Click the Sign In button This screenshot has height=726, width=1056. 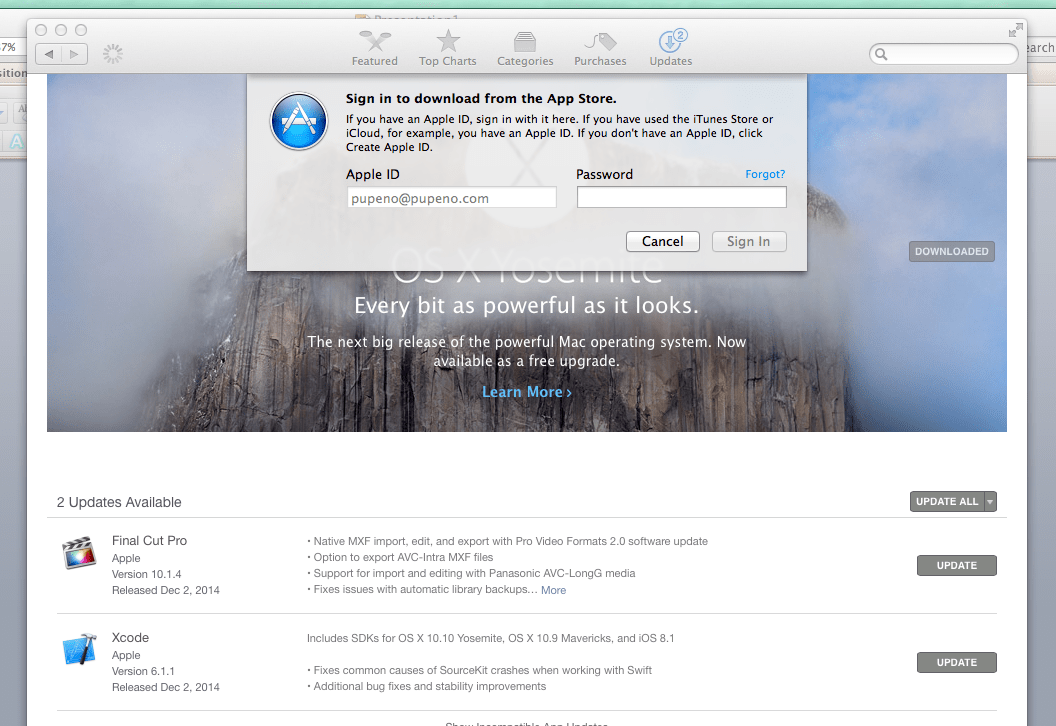click(x=748, y=241)
